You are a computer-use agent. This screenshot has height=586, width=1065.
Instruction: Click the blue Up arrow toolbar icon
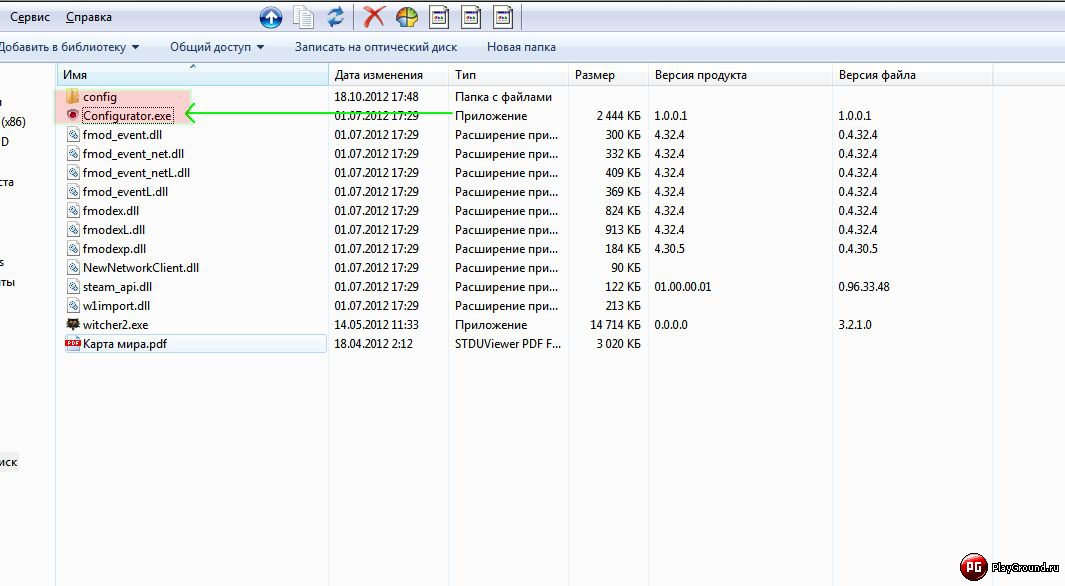click(x=271, y=17)
